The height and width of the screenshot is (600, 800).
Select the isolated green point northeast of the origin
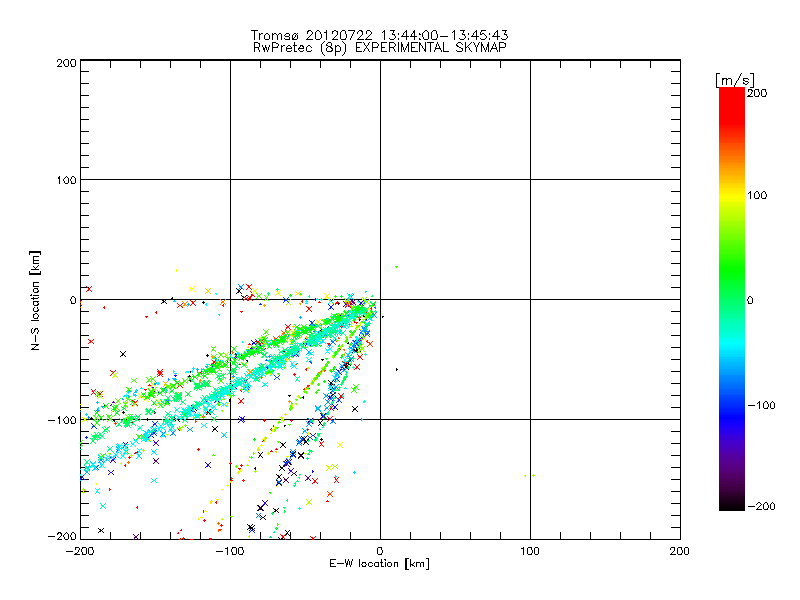397,267
